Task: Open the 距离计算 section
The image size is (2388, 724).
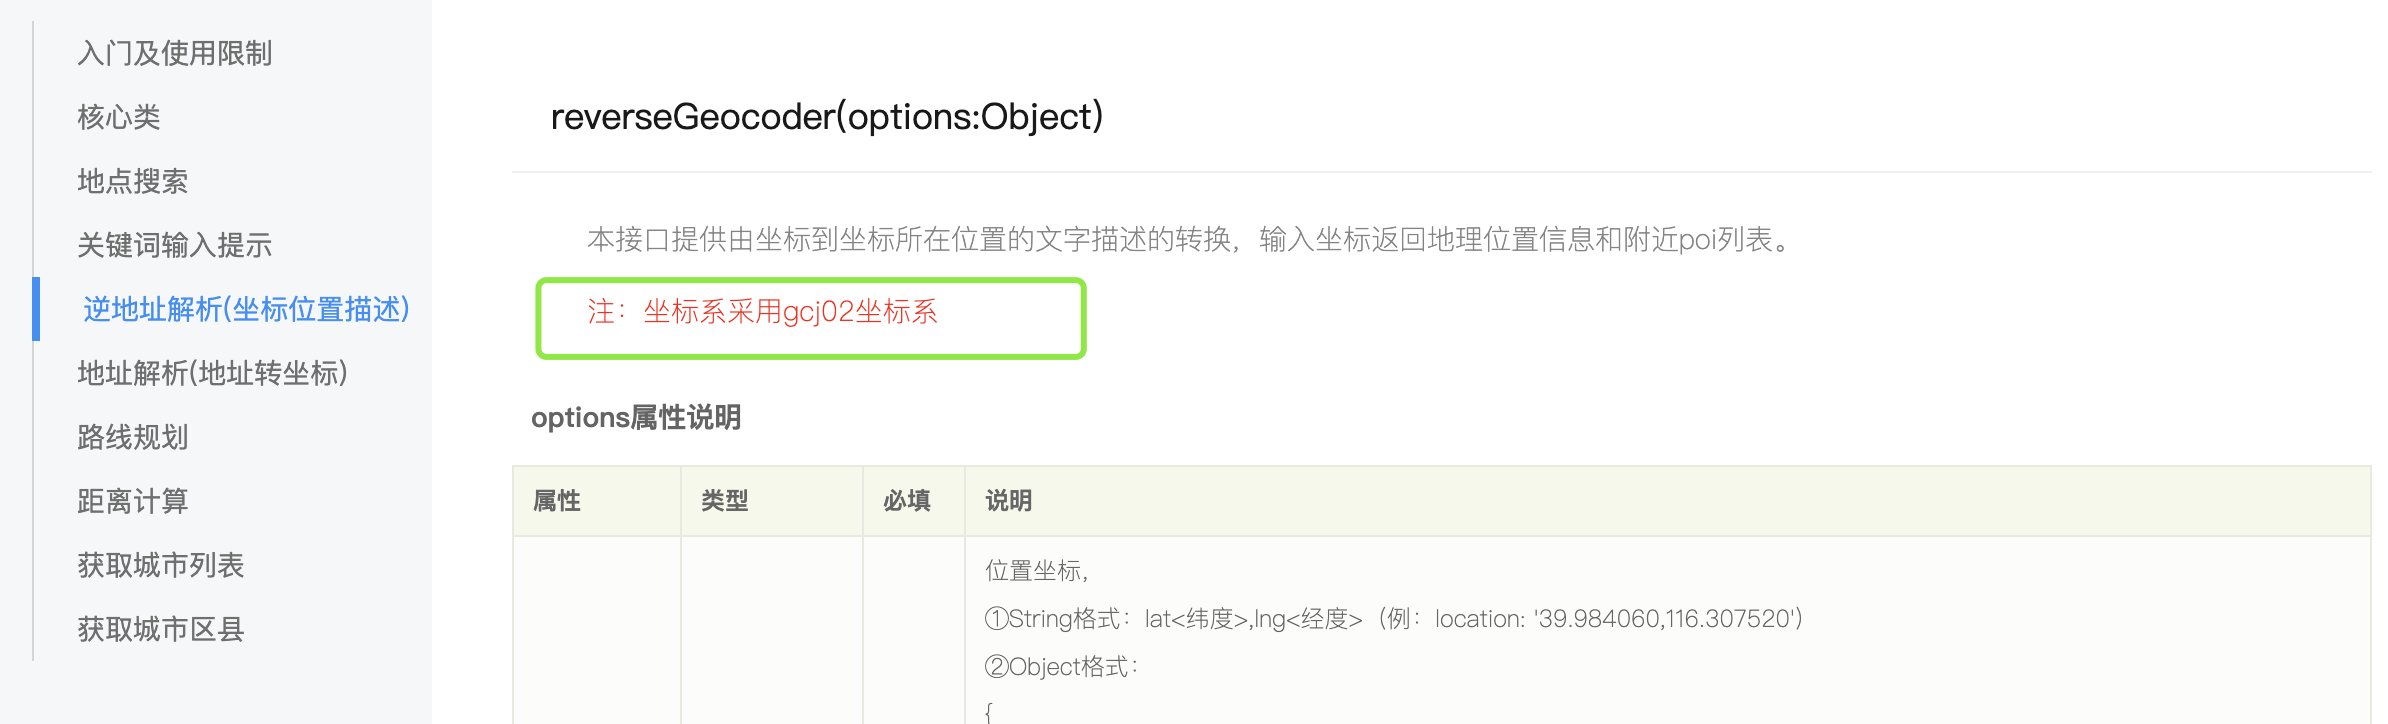Action: (x=133, y=501)
